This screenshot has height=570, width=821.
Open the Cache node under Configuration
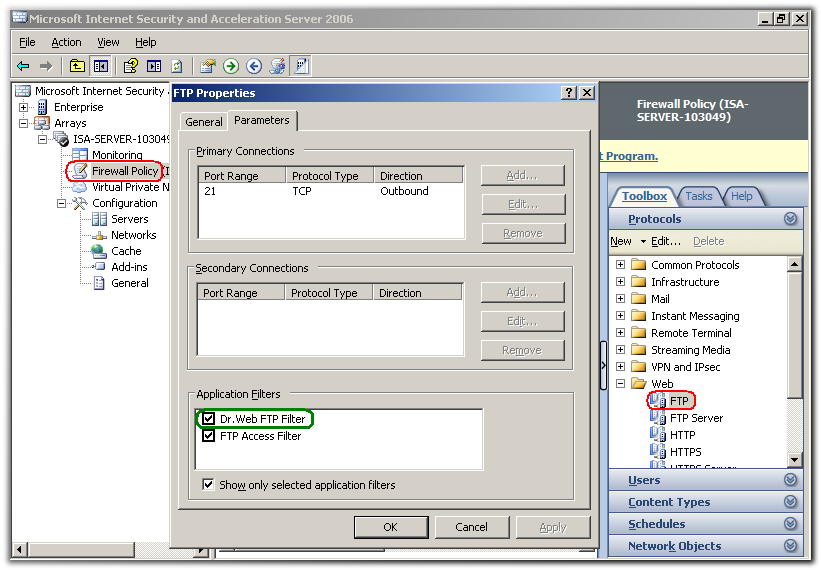tap(126, 251)
